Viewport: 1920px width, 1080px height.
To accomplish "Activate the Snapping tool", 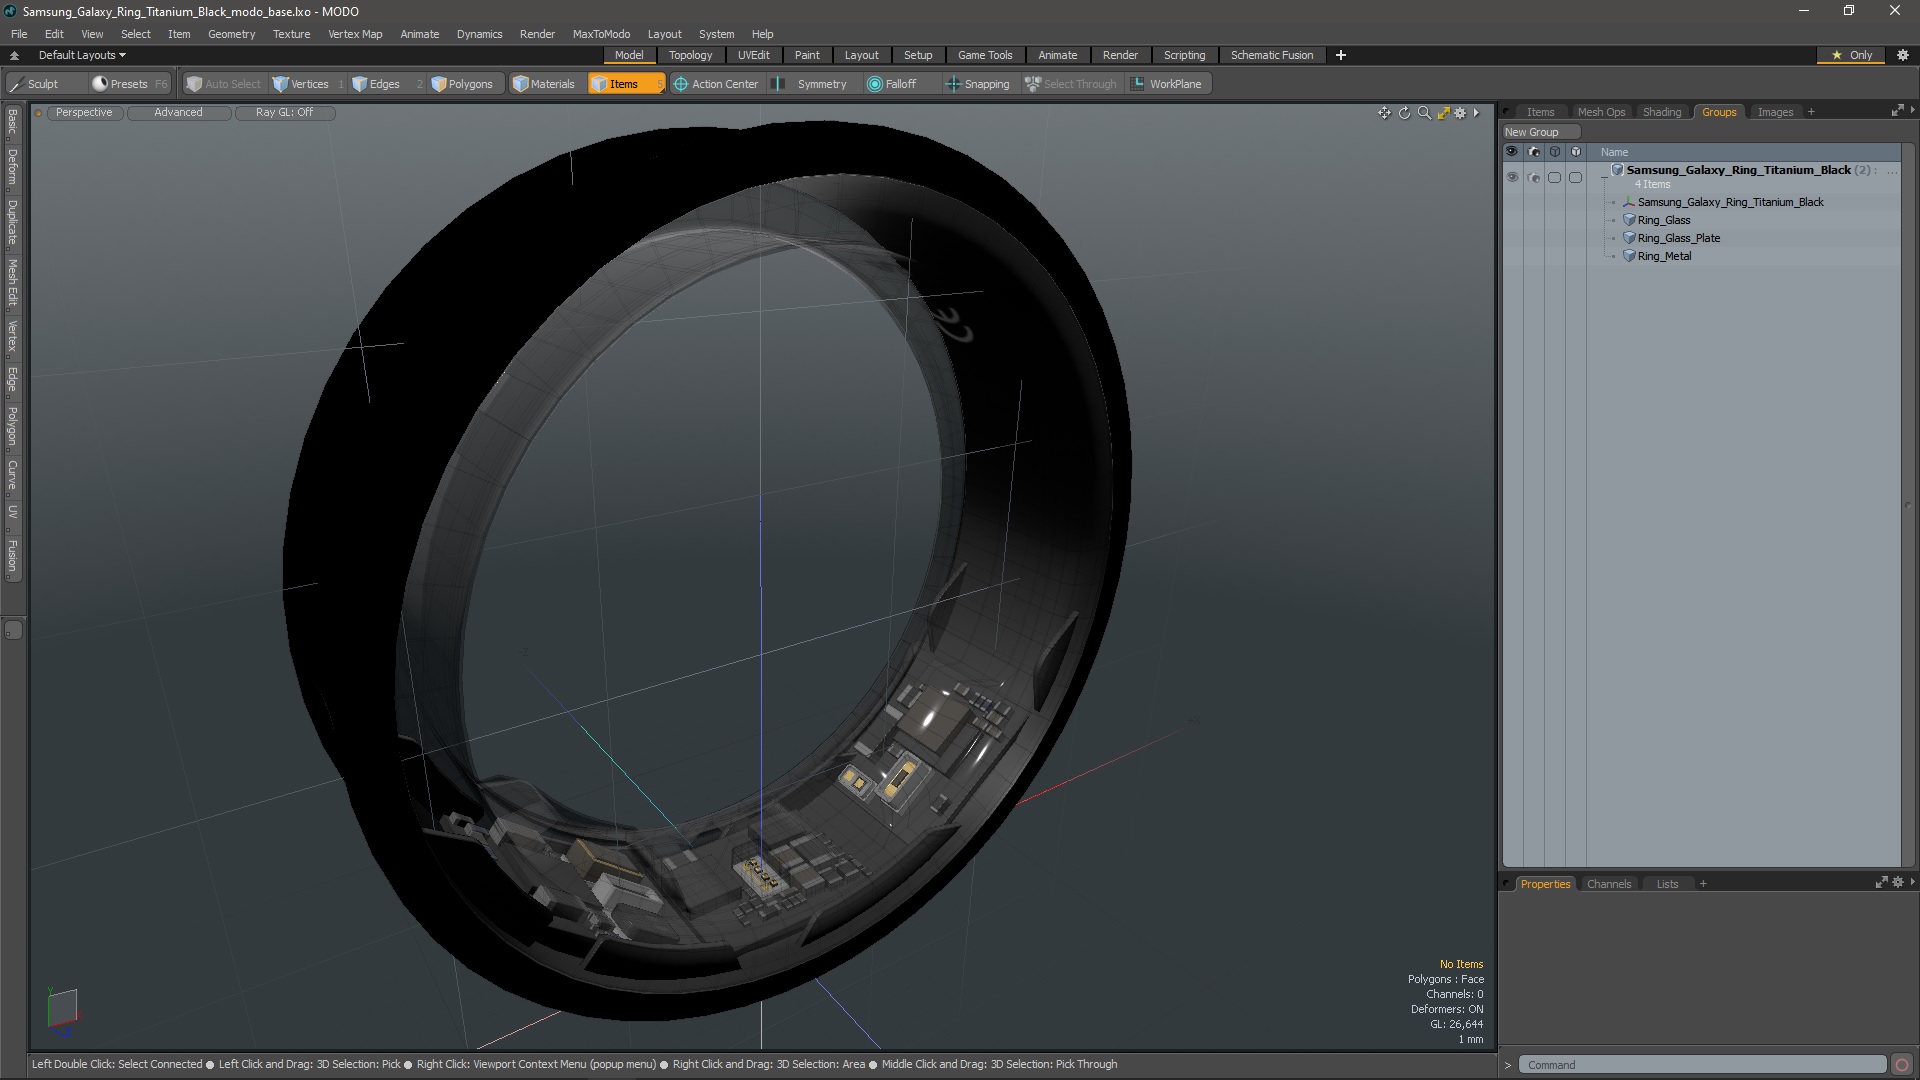I will pos(978,84).
